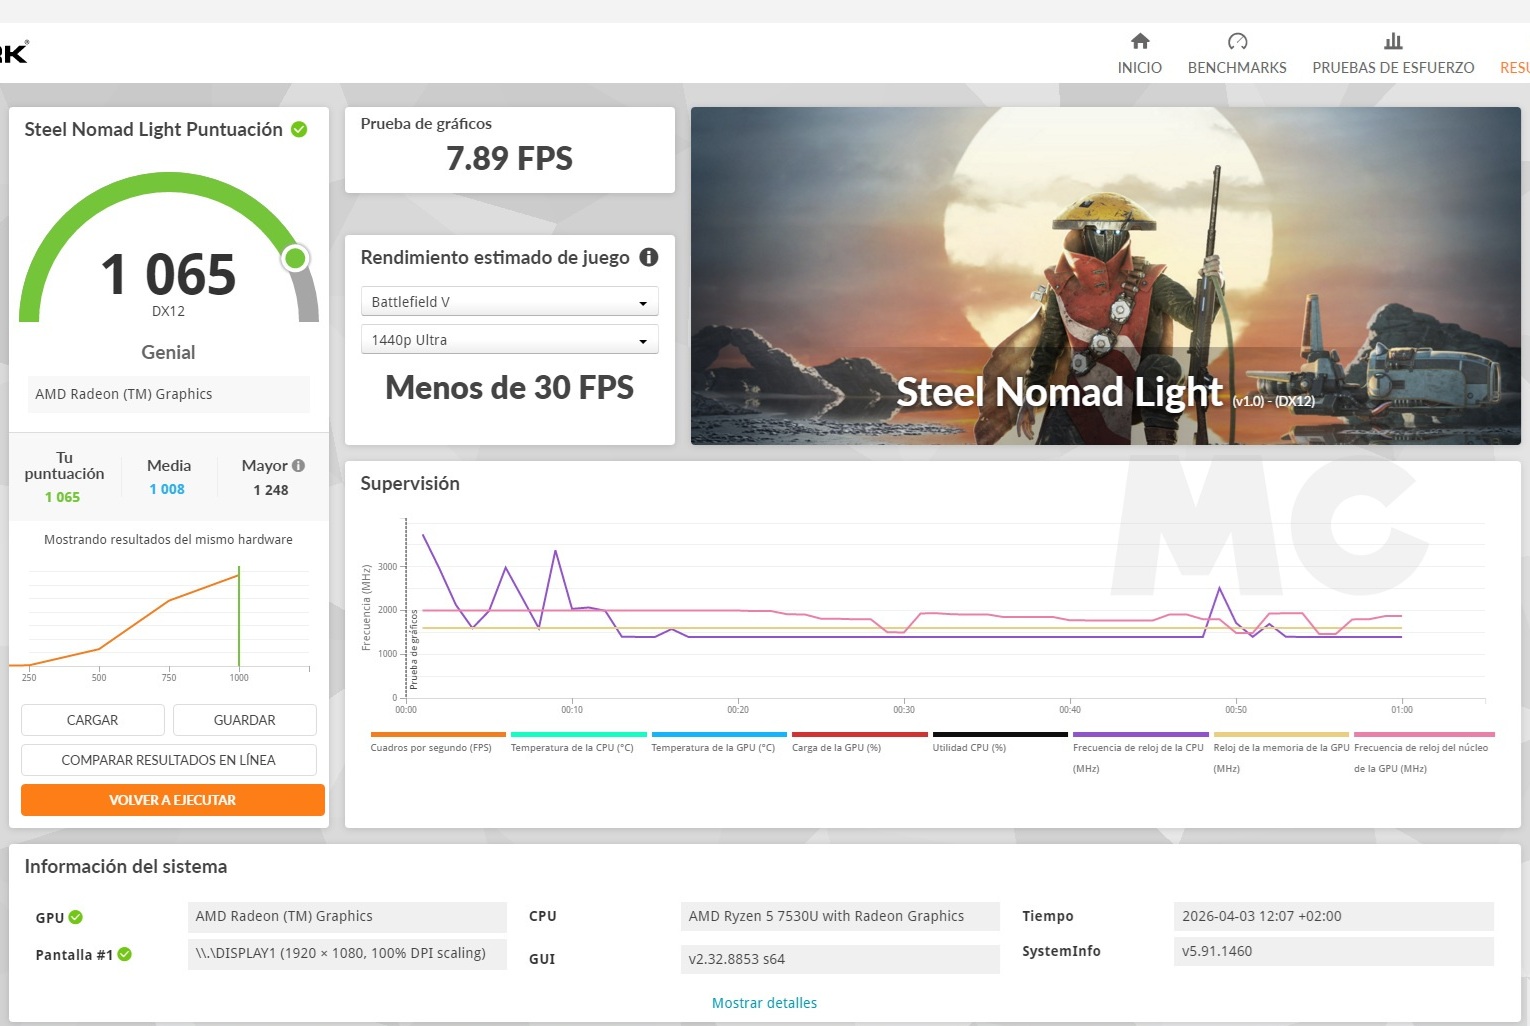This screenshot has height=1026, width=1530.
Task: Click the yellow GPU memory clock color swatch
Action: [x=1281, y=733]
